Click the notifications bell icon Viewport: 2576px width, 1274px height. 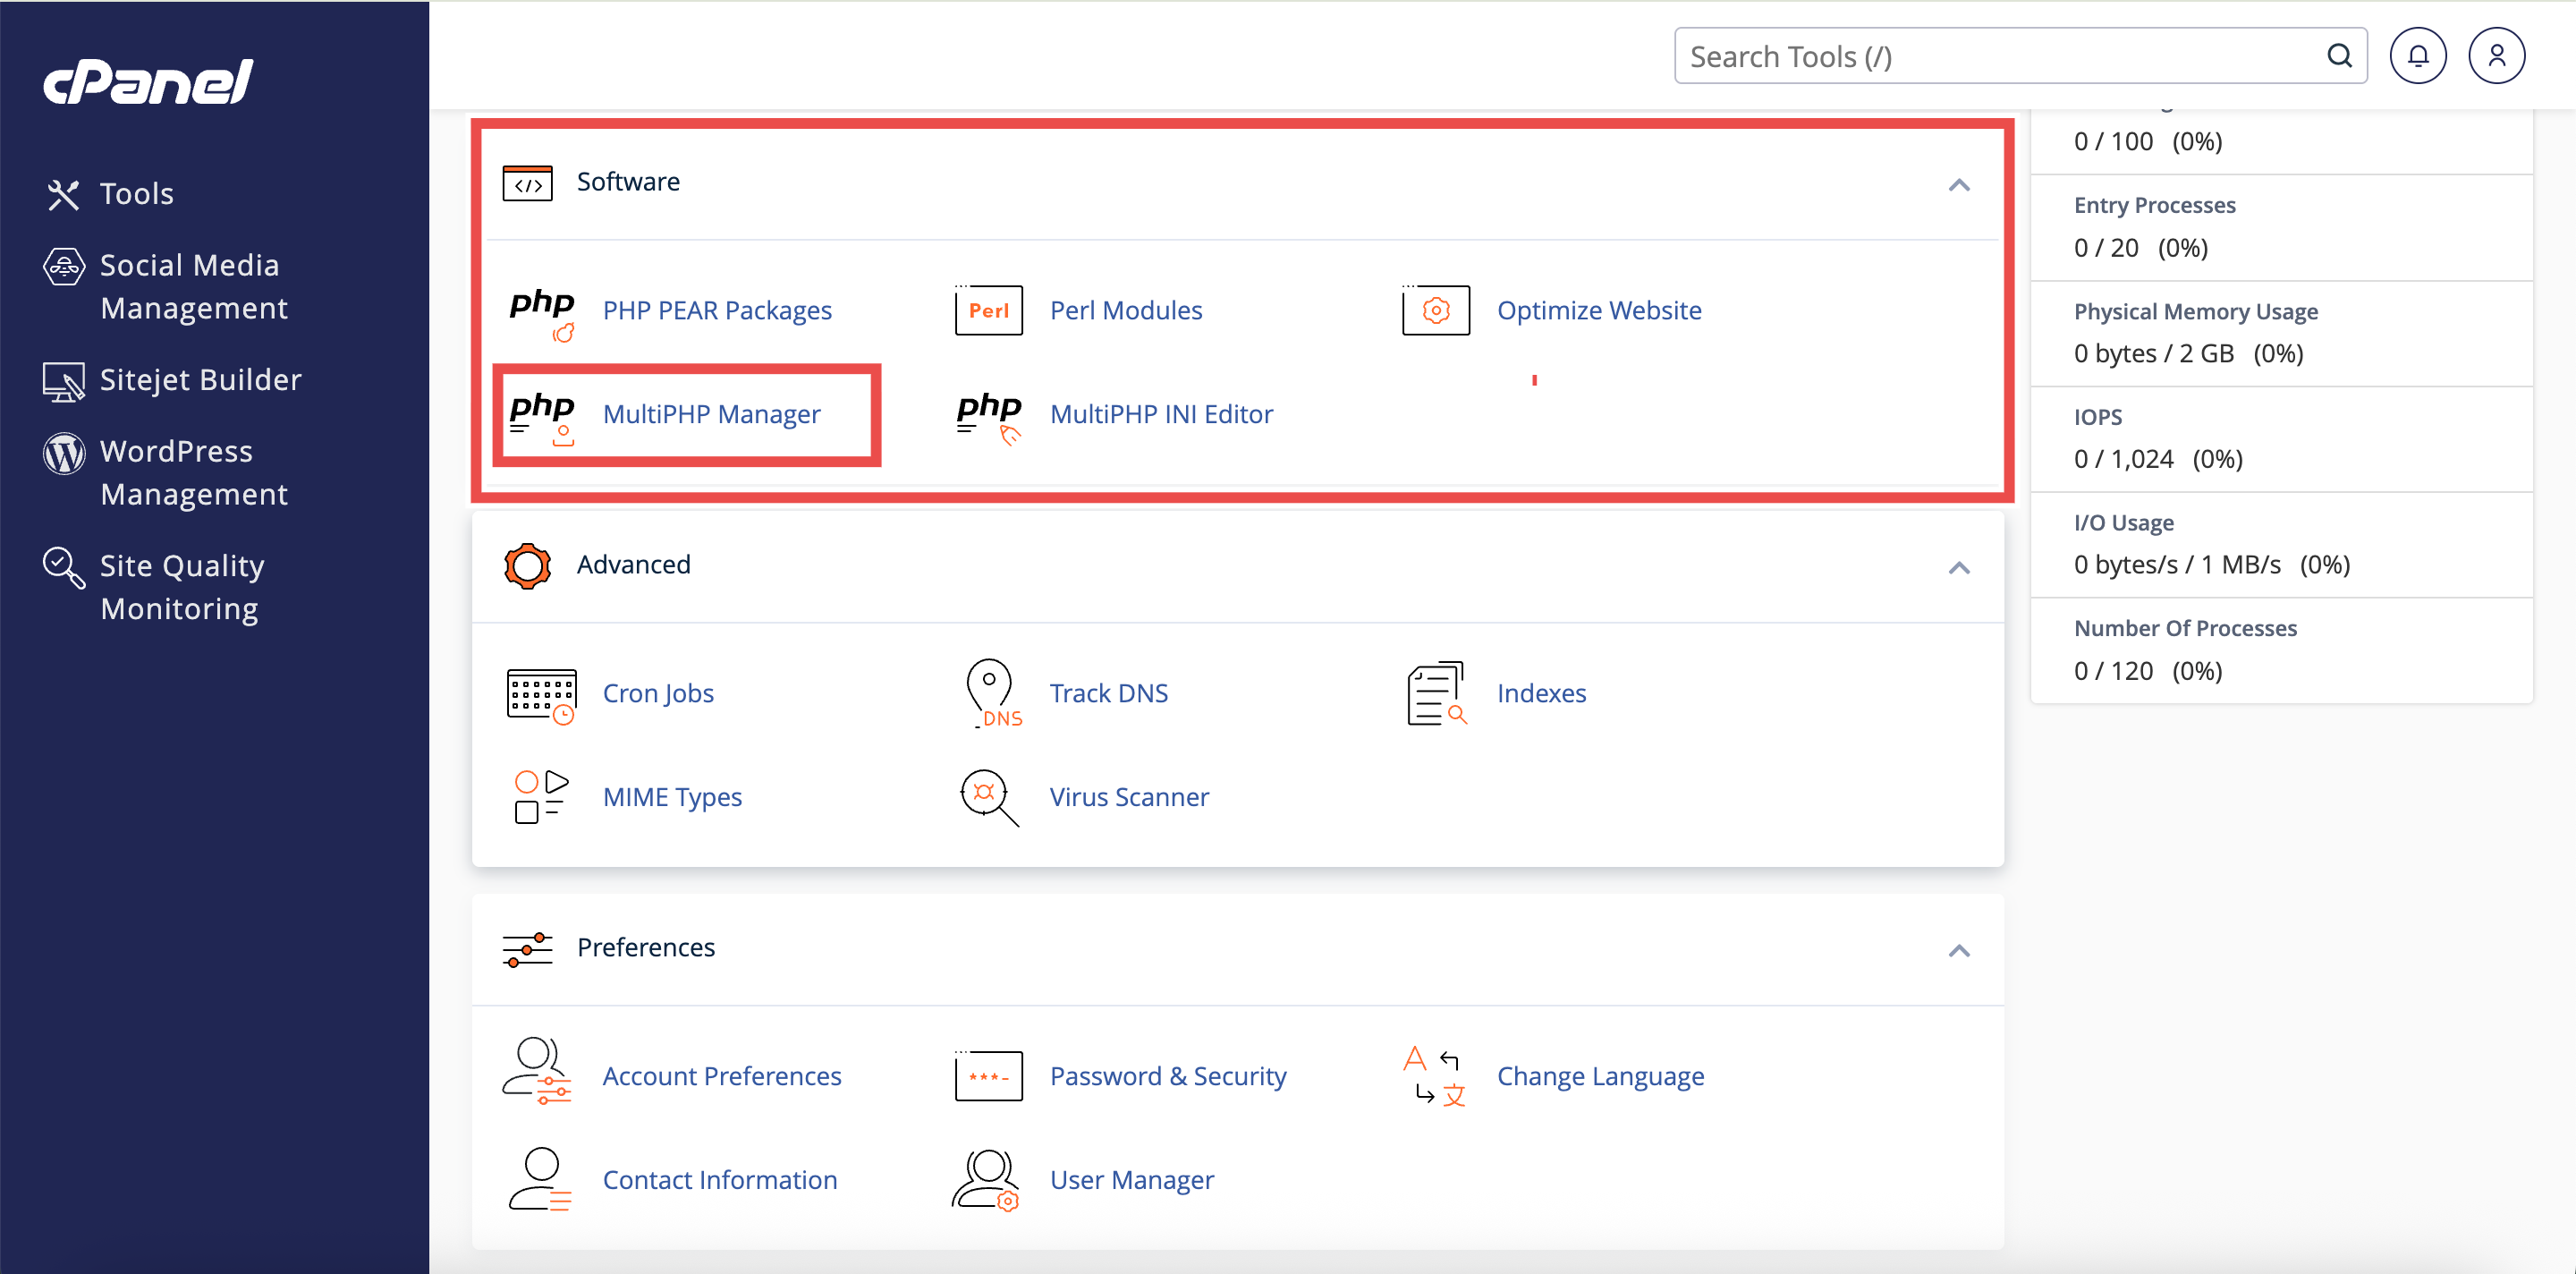pyautogui.click(x=2417, y=56)
